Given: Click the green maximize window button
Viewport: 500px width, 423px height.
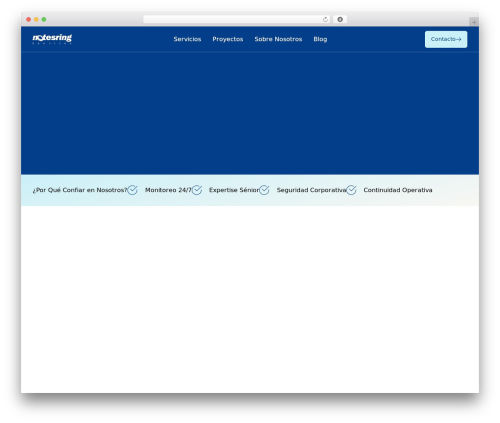Looking at the screenshot, I should coord(44,19).
